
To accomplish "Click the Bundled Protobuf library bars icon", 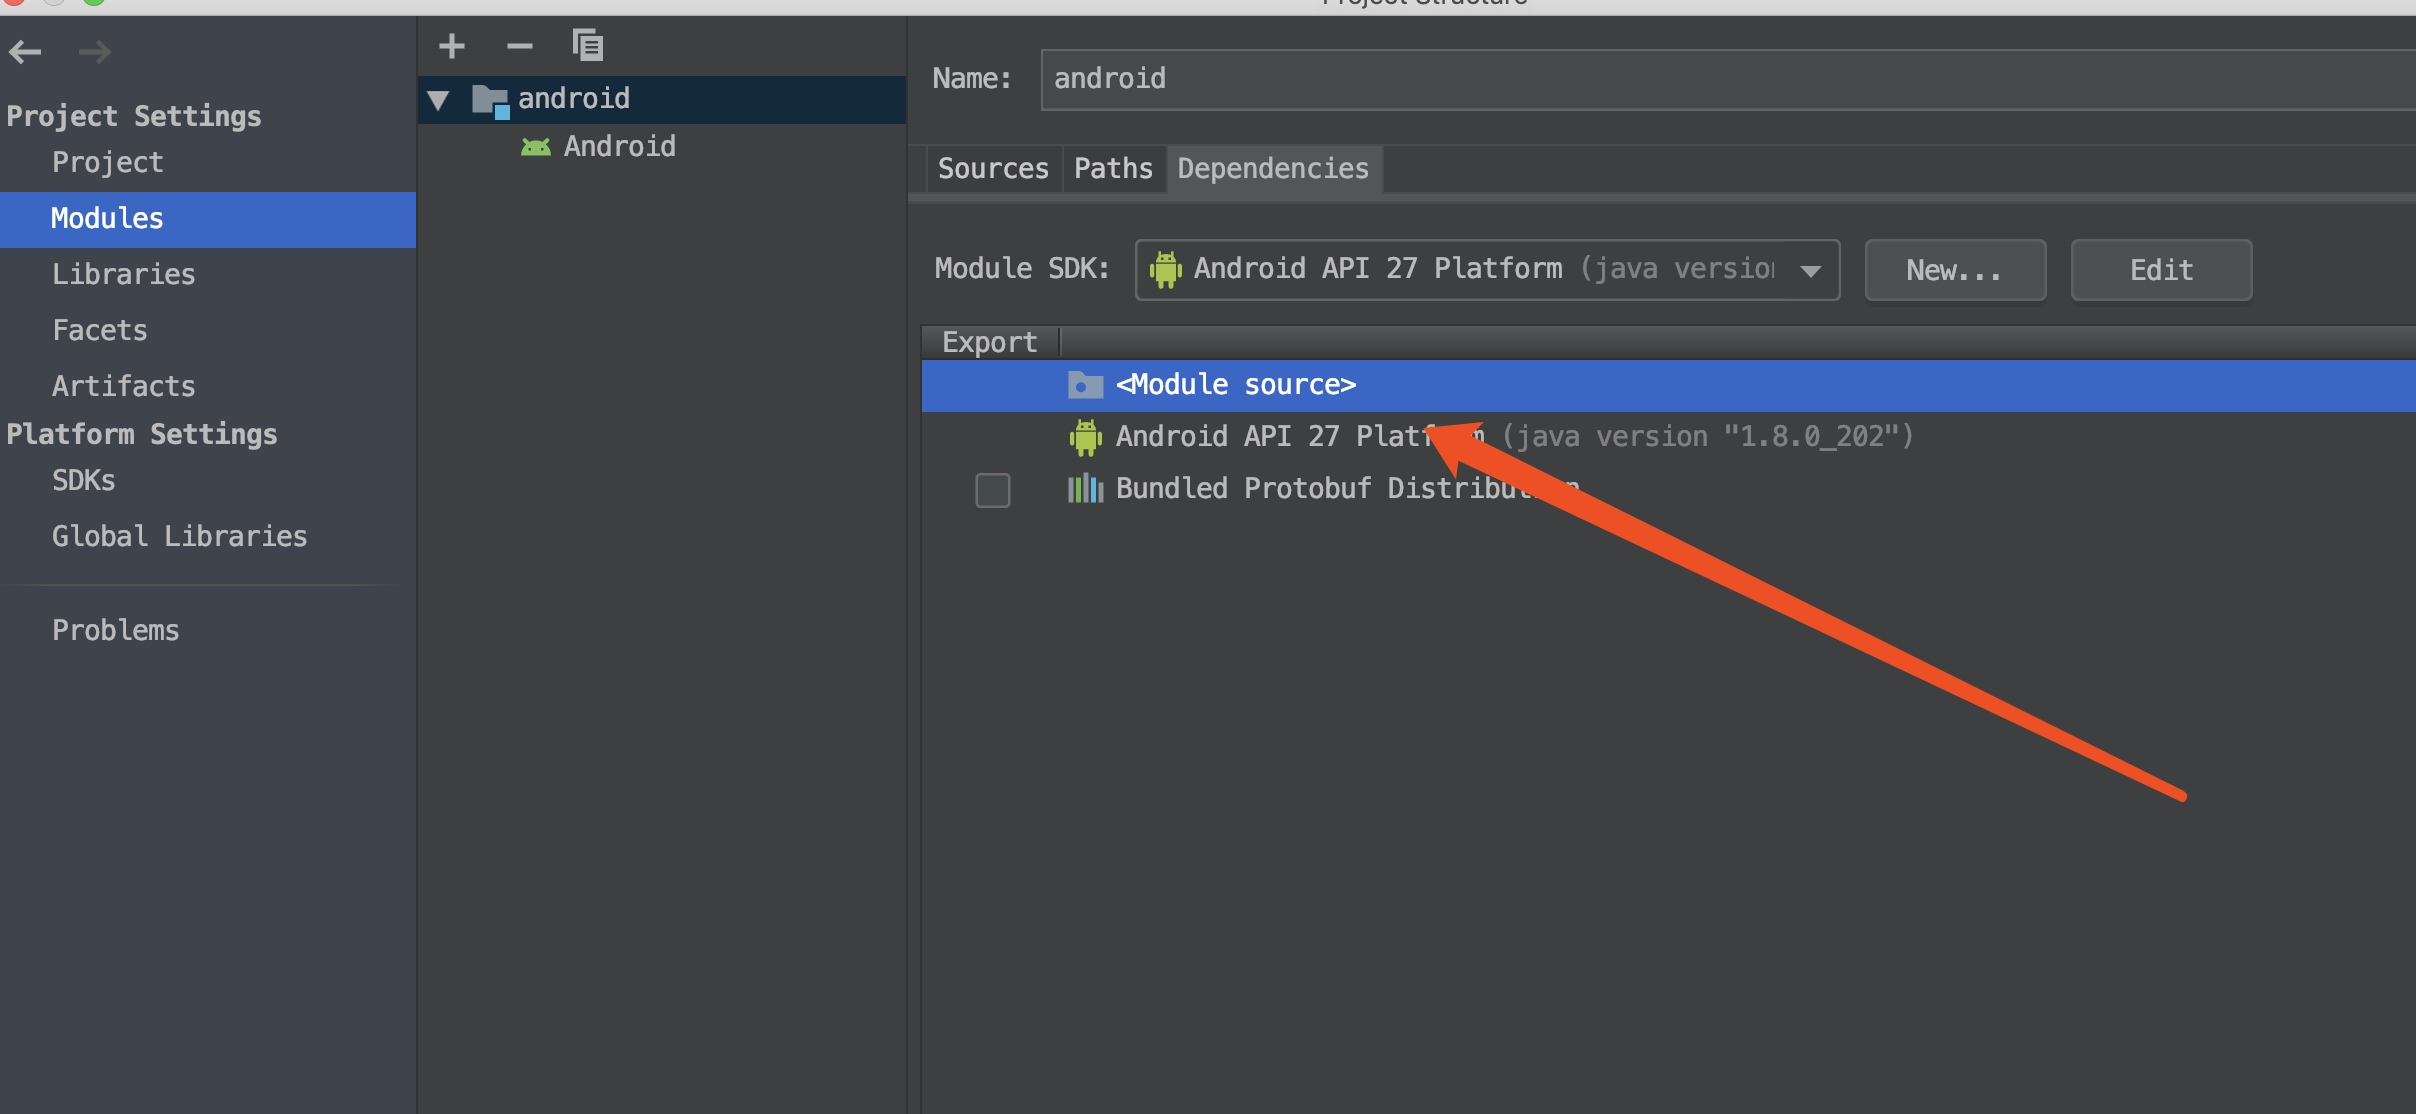I will click(1085, 489).
